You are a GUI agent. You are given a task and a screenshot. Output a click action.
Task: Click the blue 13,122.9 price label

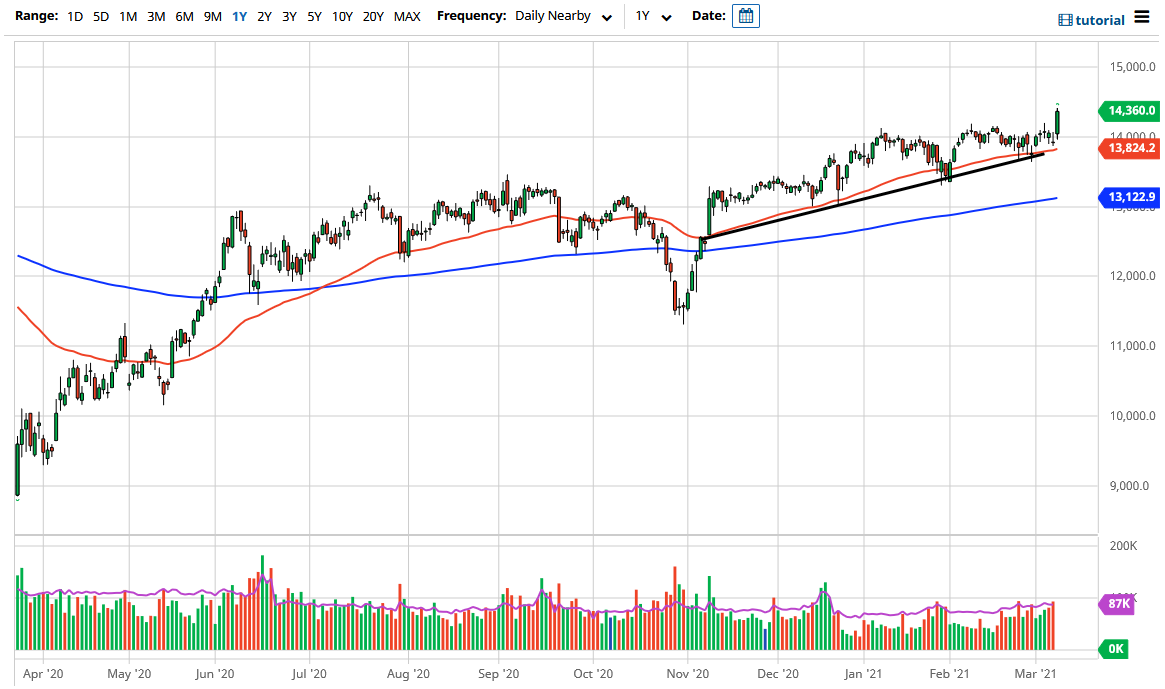click(x=1129, y=198)
